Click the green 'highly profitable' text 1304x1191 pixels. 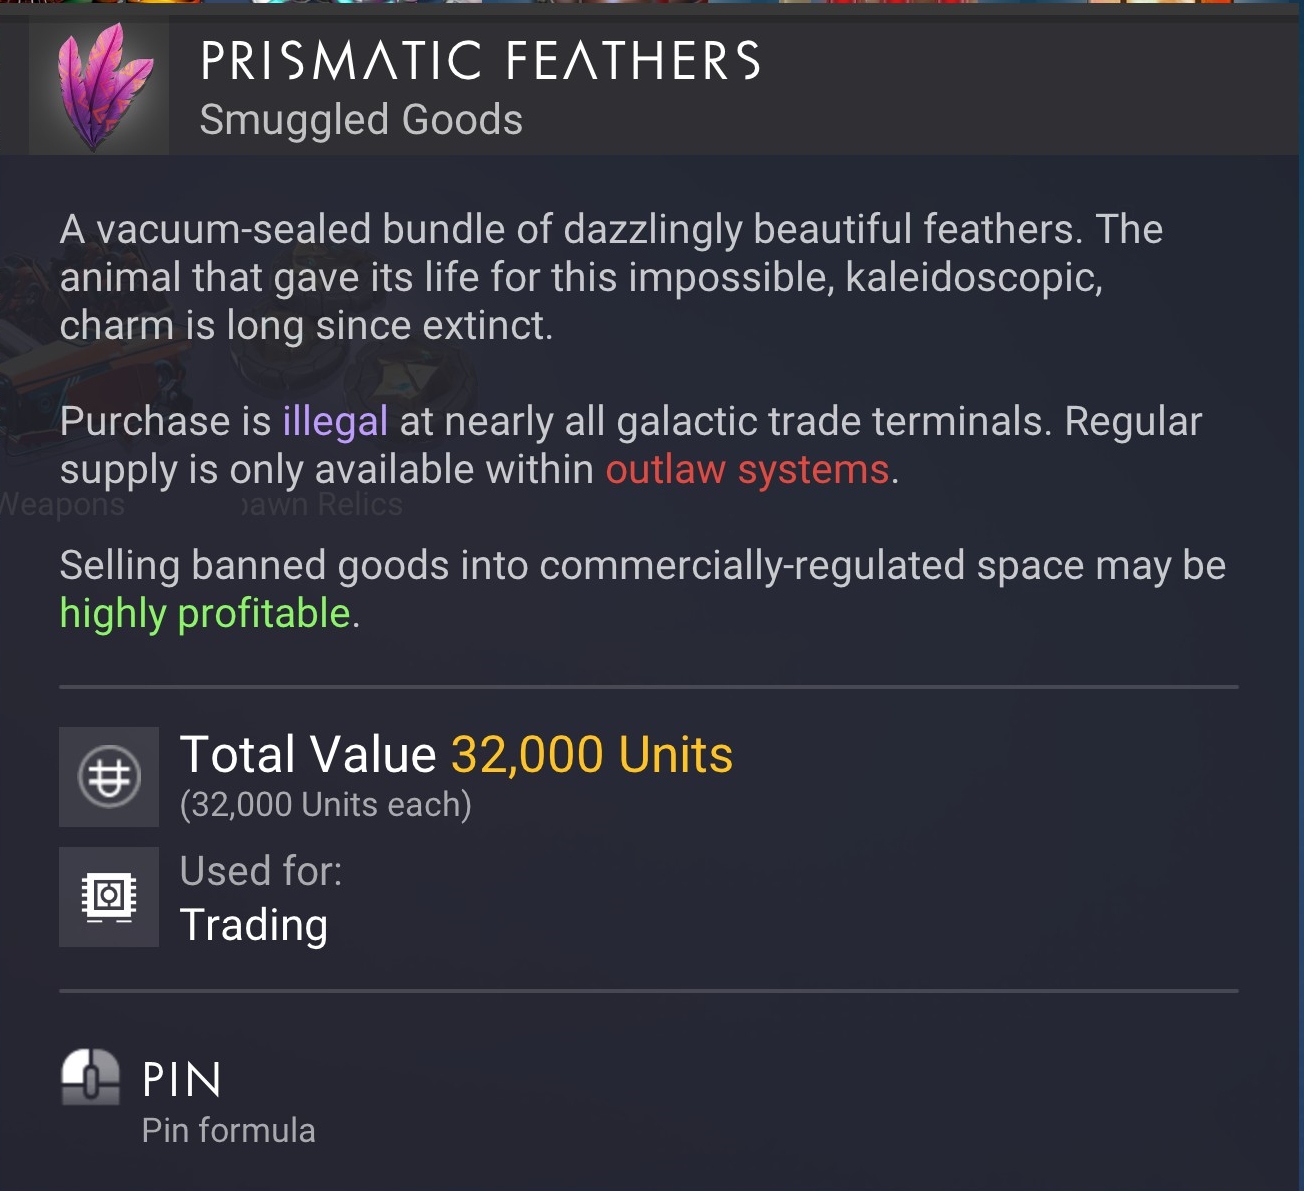(x=205, y=613)
